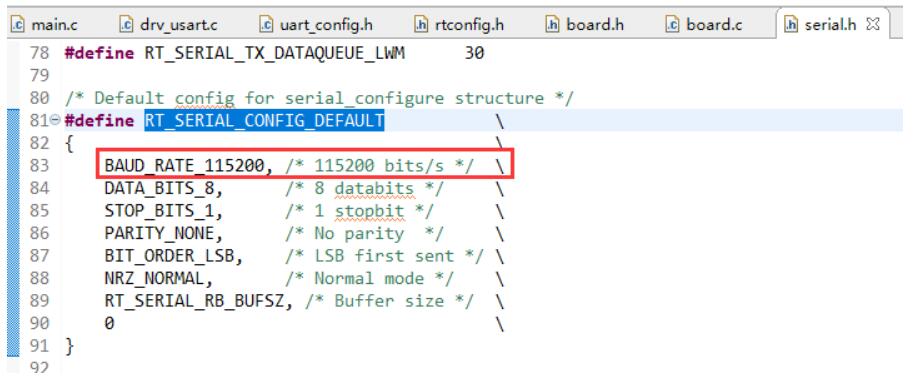Collapse the define fold at line 81
Image resolution: width=916 pixels, height=380 pixels.
(x=55, y=120)
